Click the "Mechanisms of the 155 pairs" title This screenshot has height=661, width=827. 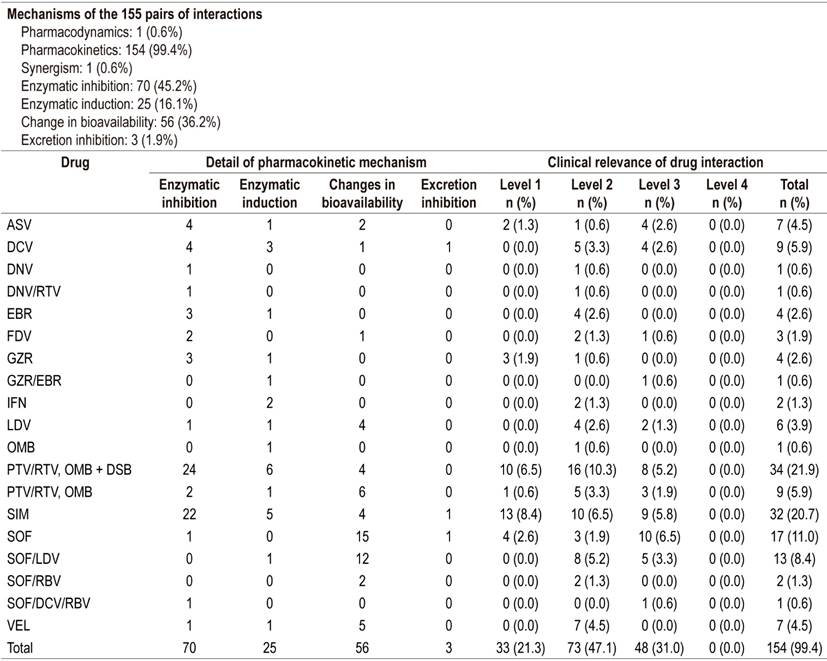(134, 15)
